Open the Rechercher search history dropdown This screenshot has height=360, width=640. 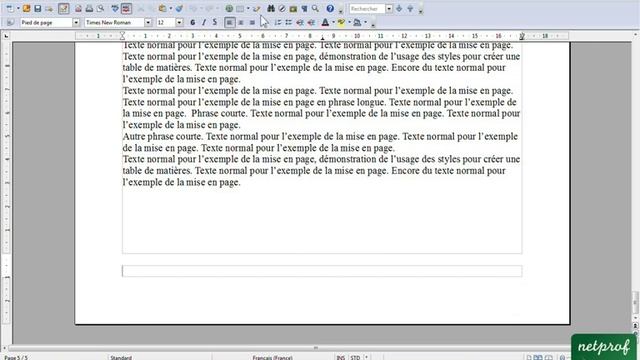pyautogui.click(x=389, y=9)
